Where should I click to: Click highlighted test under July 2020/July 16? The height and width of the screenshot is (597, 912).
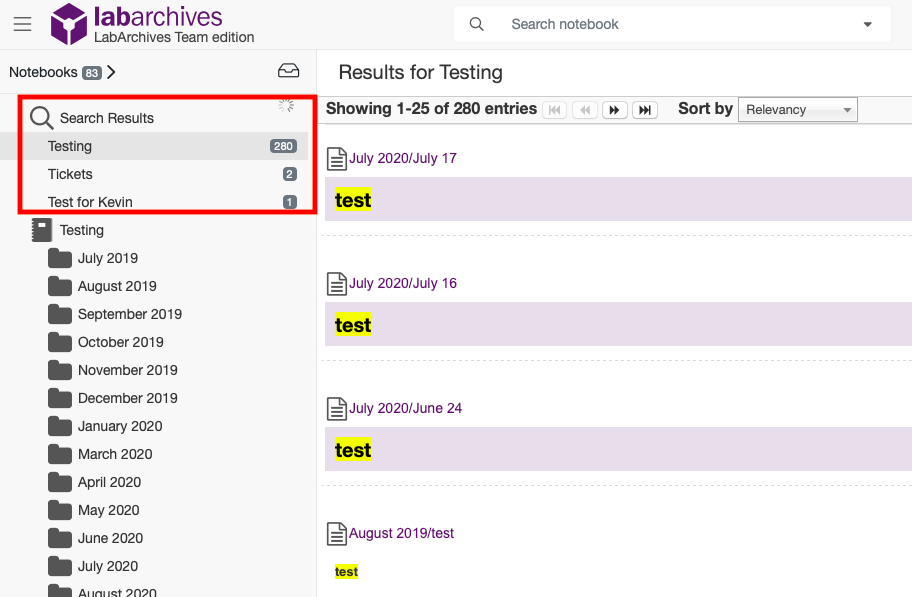(x=352, y=325)
